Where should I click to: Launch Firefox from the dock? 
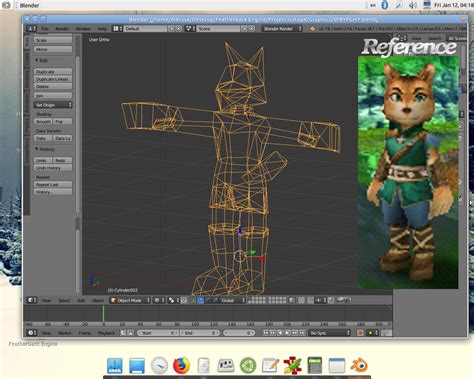click(x=182, y=365)
